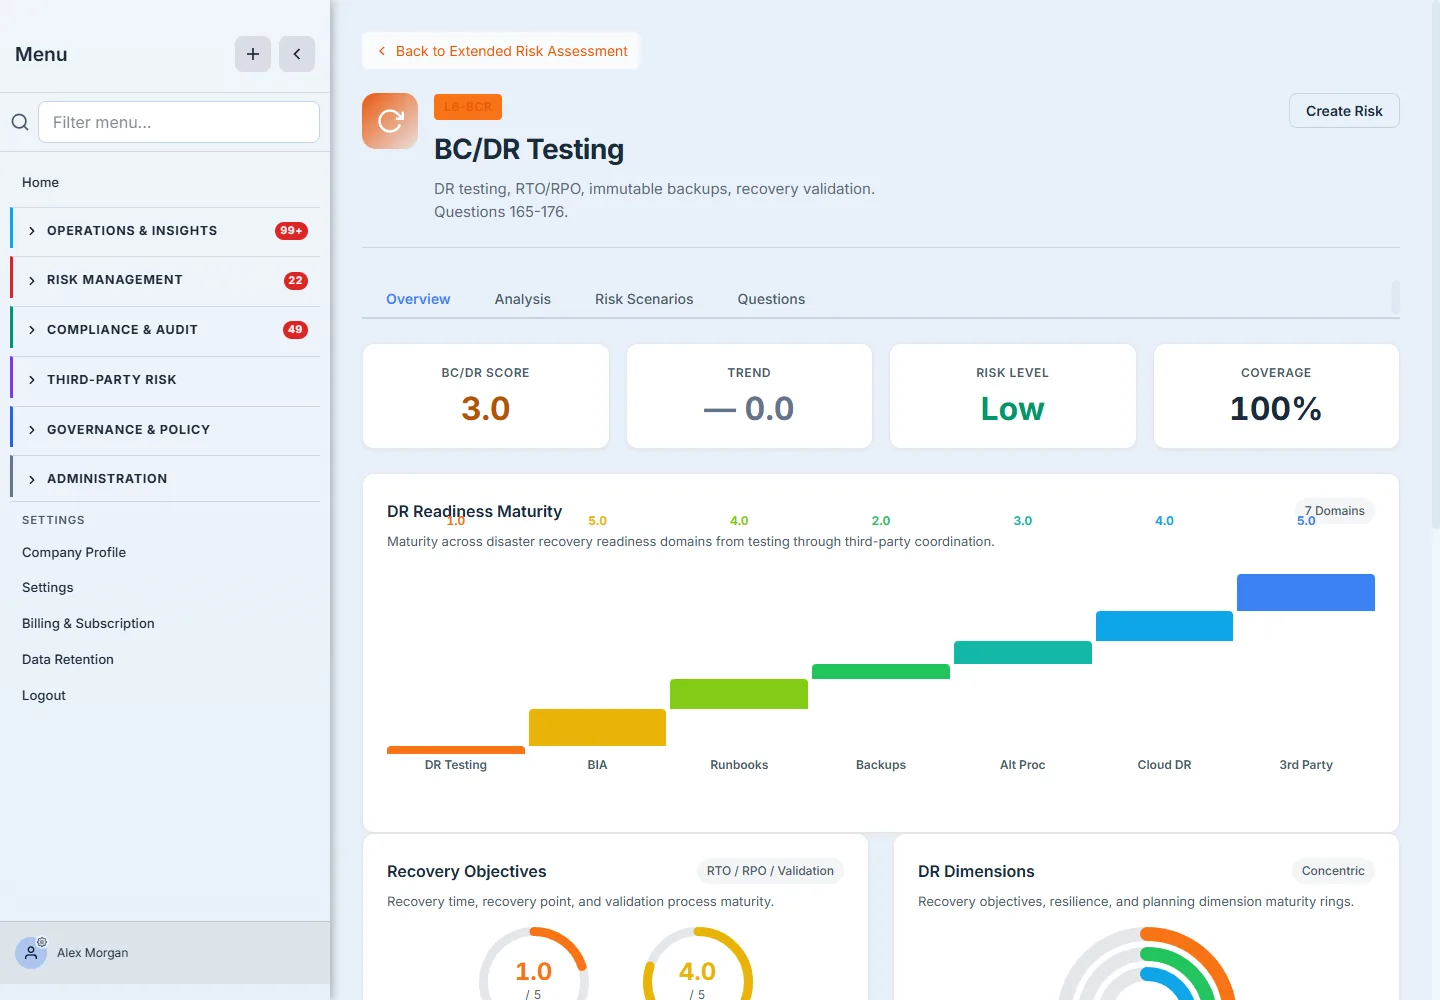Click the 49 badge on Compliance & Audit
The height and width of the screenshot is (1000, 1440).
[x=295, y=330]
